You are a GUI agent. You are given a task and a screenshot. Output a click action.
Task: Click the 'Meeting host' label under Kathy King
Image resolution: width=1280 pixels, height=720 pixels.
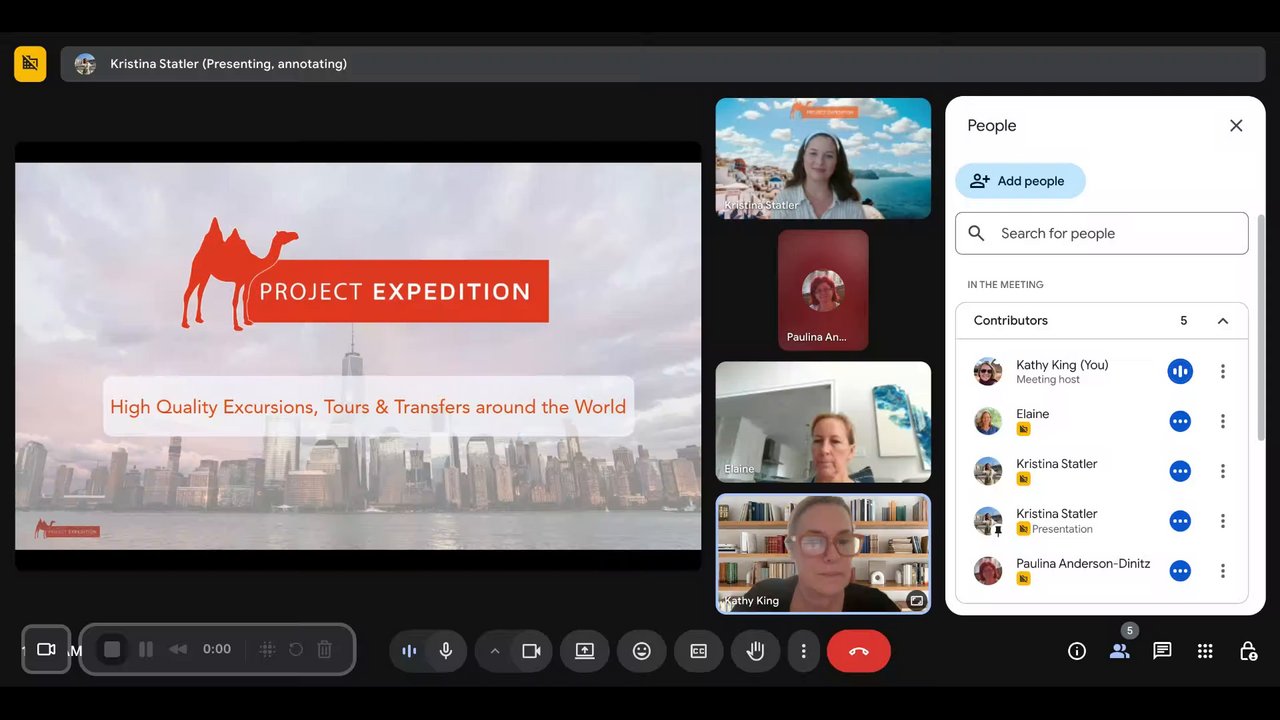click(1048, 380)
